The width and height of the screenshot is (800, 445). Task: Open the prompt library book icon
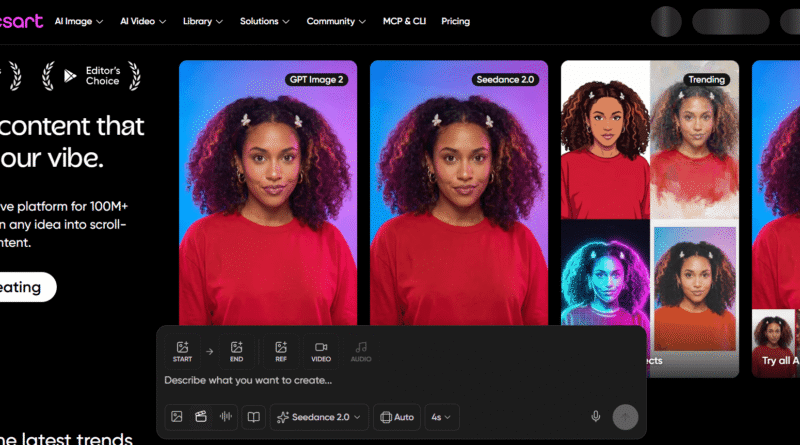[254, 417]
